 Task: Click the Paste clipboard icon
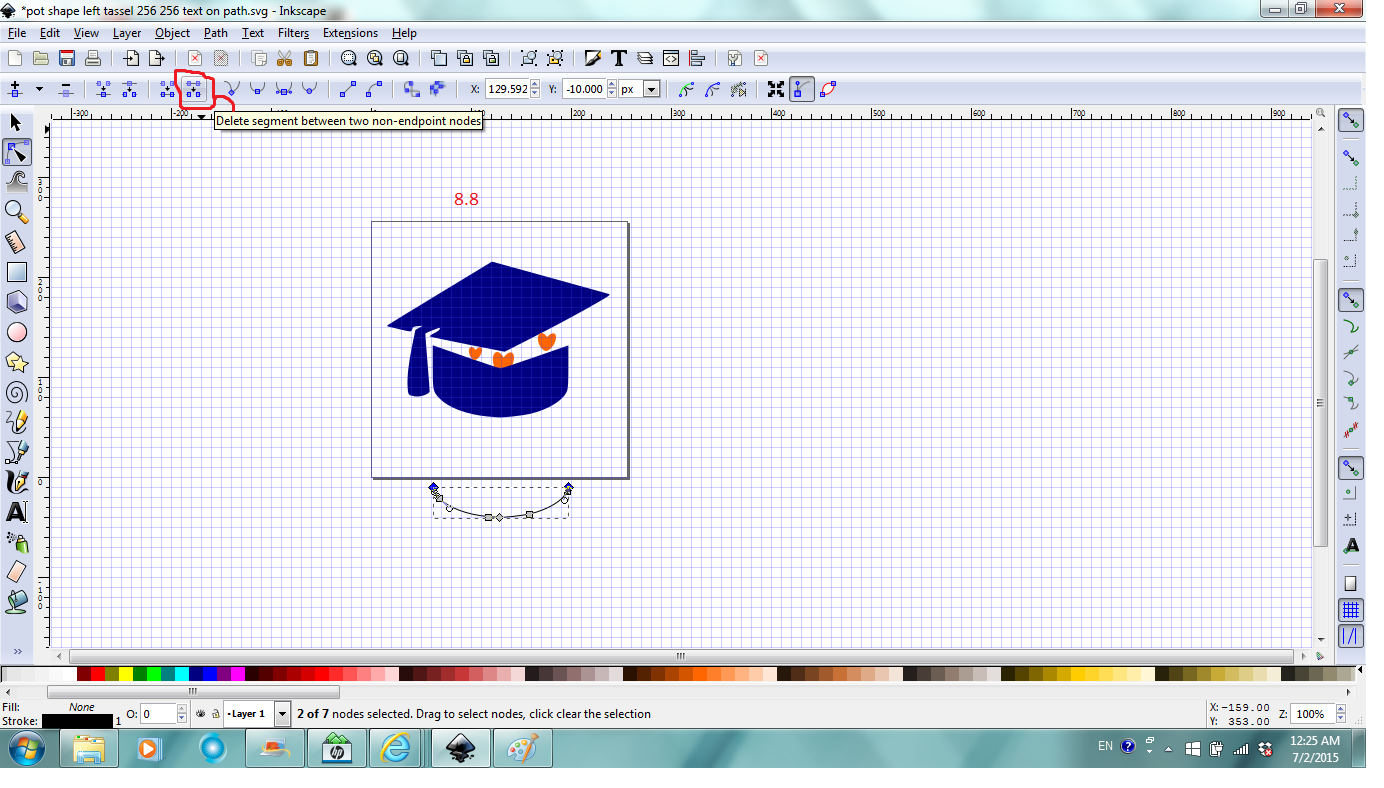pyautogui.click(x=310, y=58)
